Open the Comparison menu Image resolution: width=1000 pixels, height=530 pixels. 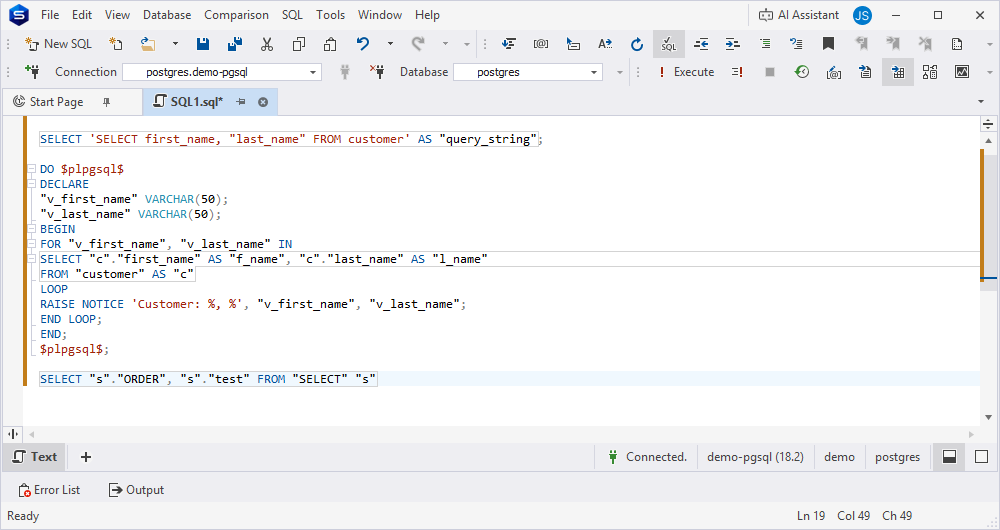[237, 15]
